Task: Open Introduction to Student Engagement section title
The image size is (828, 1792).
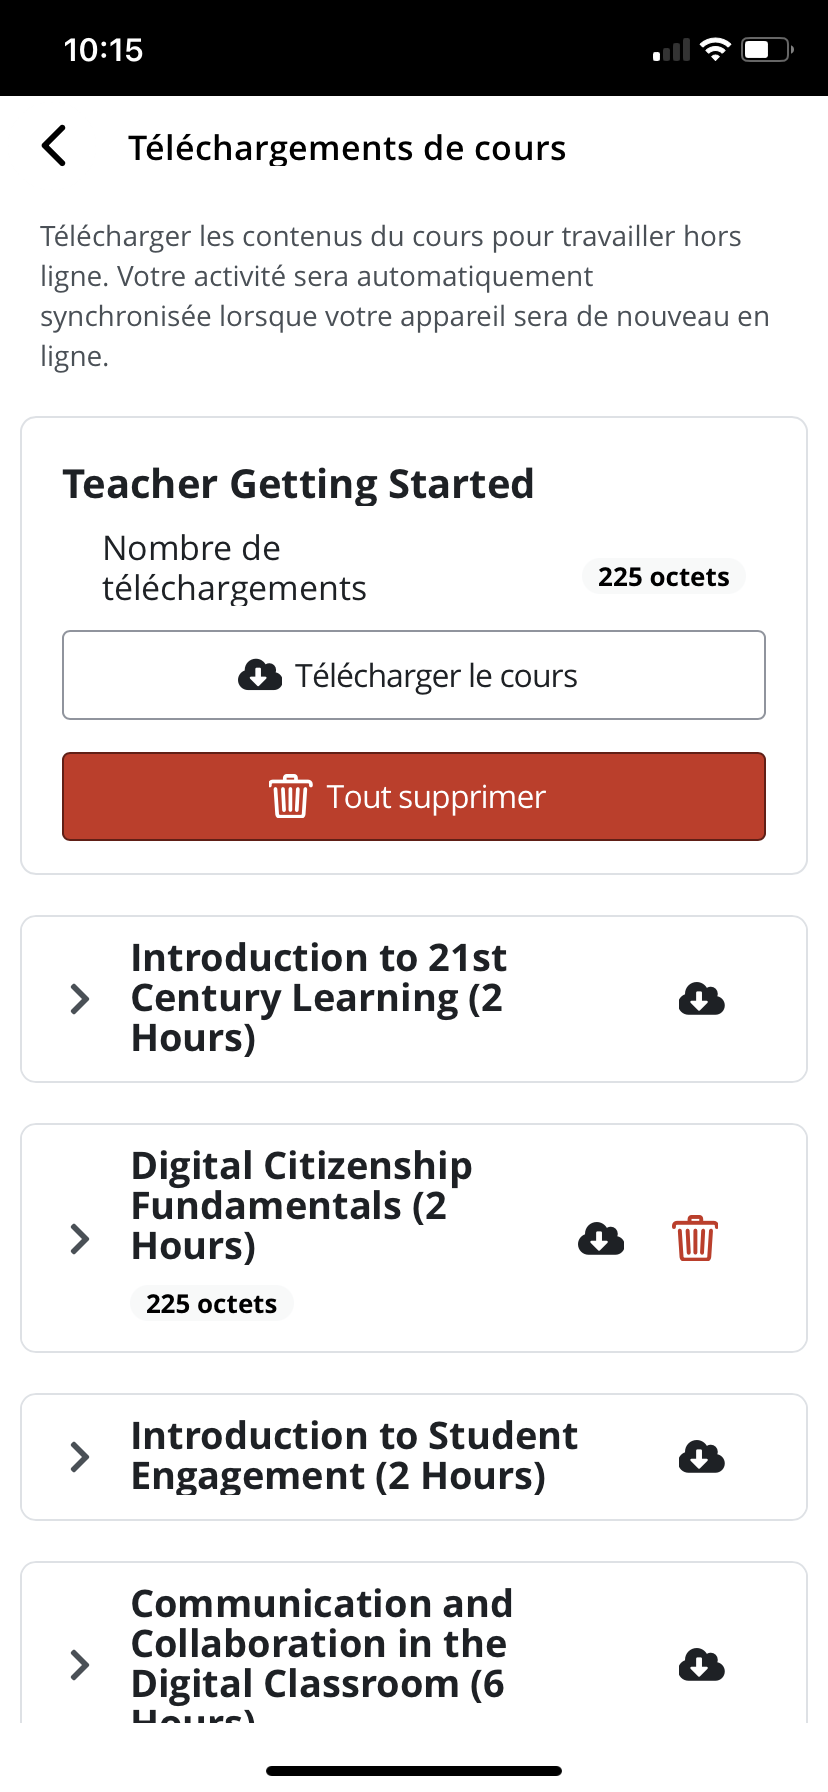Action: [354, 1456]
